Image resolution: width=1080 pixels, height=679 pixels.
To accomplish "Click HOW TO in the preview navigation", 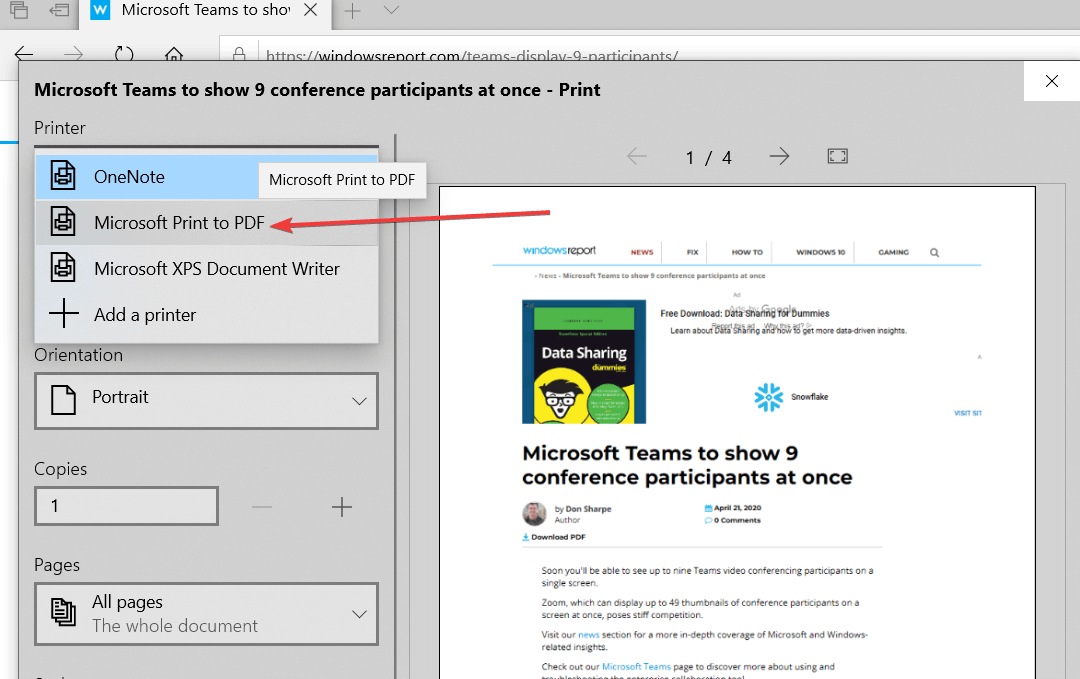I will [x=747, y=252].
